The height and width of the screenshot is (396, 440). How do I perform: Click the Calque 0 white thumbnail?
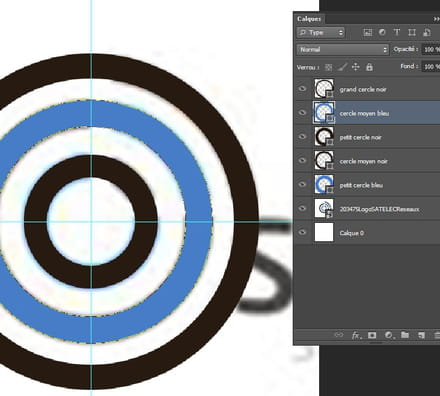pyautogui.click(x=324, y=232)
